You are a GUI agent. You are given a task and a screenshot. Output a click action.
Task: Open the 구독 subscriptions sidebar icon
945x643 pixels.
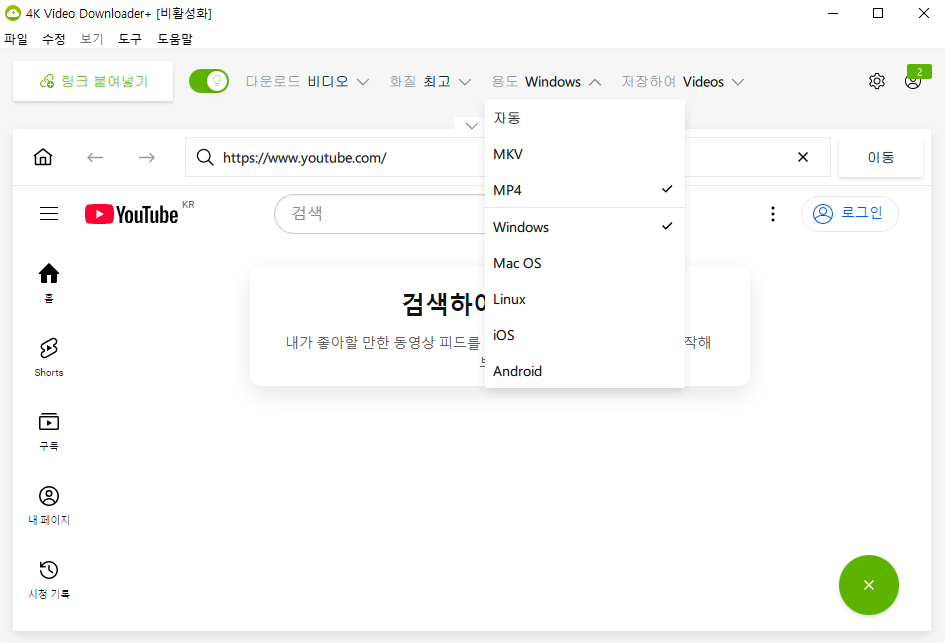49,431
